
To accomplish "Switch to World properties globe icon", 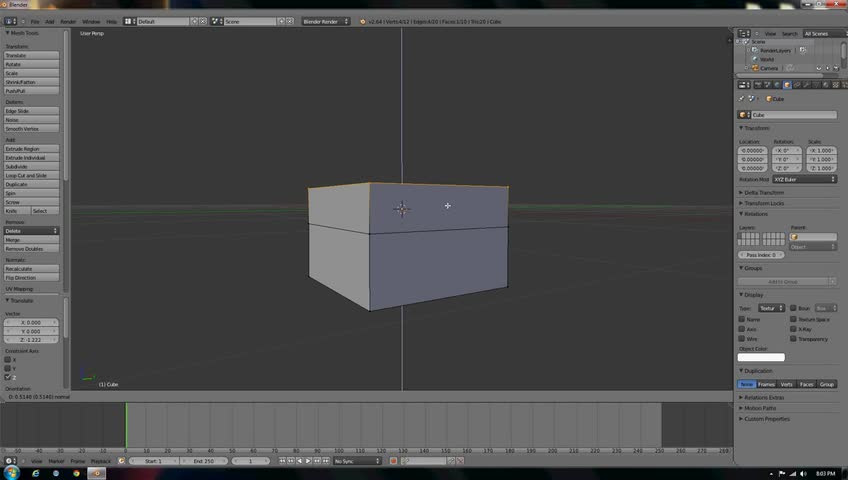I will (777, 85).
